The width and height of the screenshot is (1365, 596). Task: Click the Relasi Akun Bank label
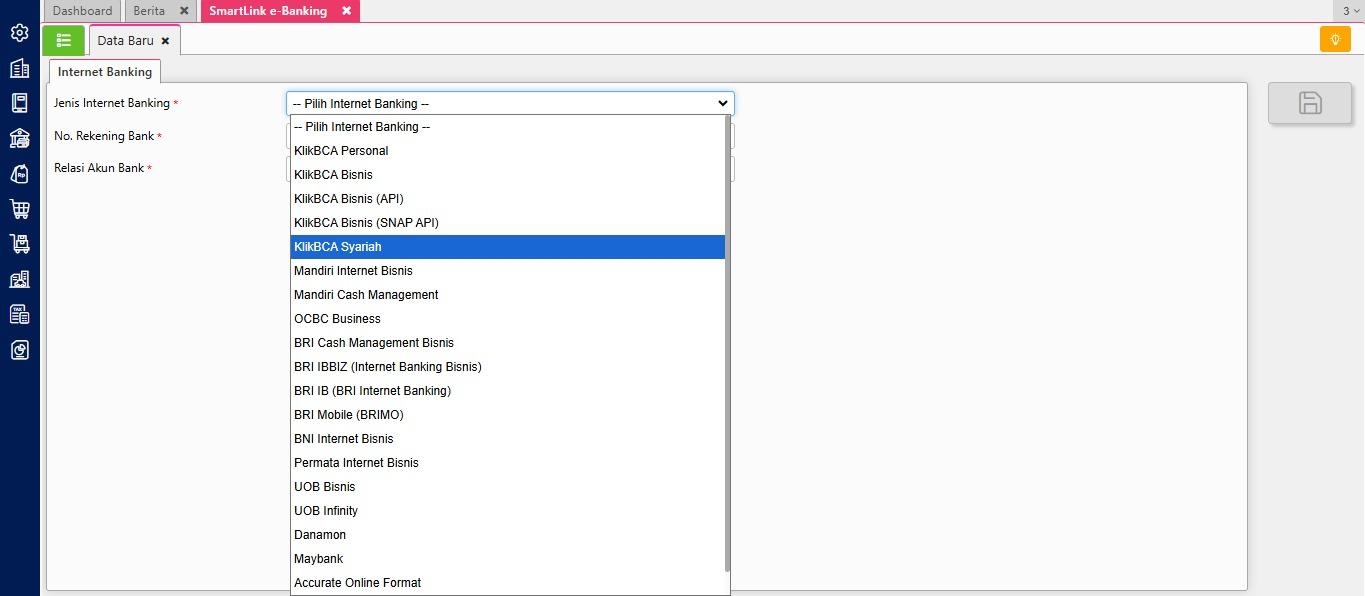(x=99, y=168)
